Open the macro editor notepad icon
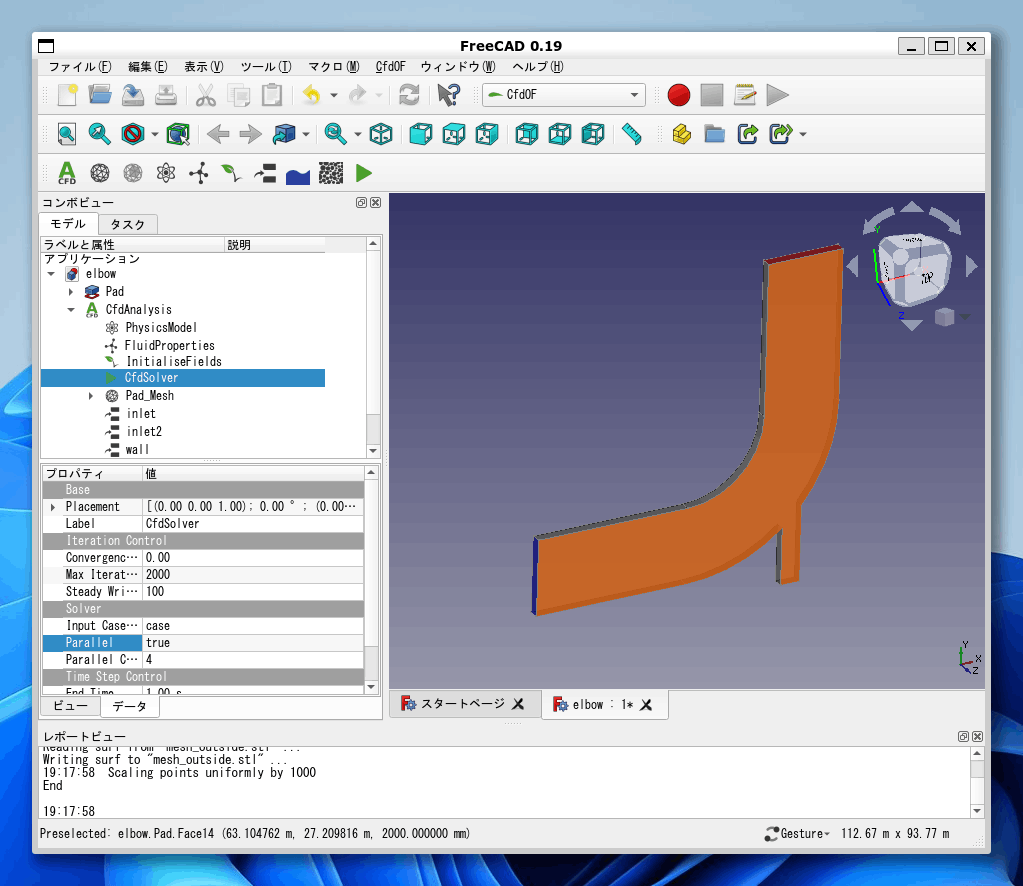This screenshot has width=1023, height=886. 744,95
